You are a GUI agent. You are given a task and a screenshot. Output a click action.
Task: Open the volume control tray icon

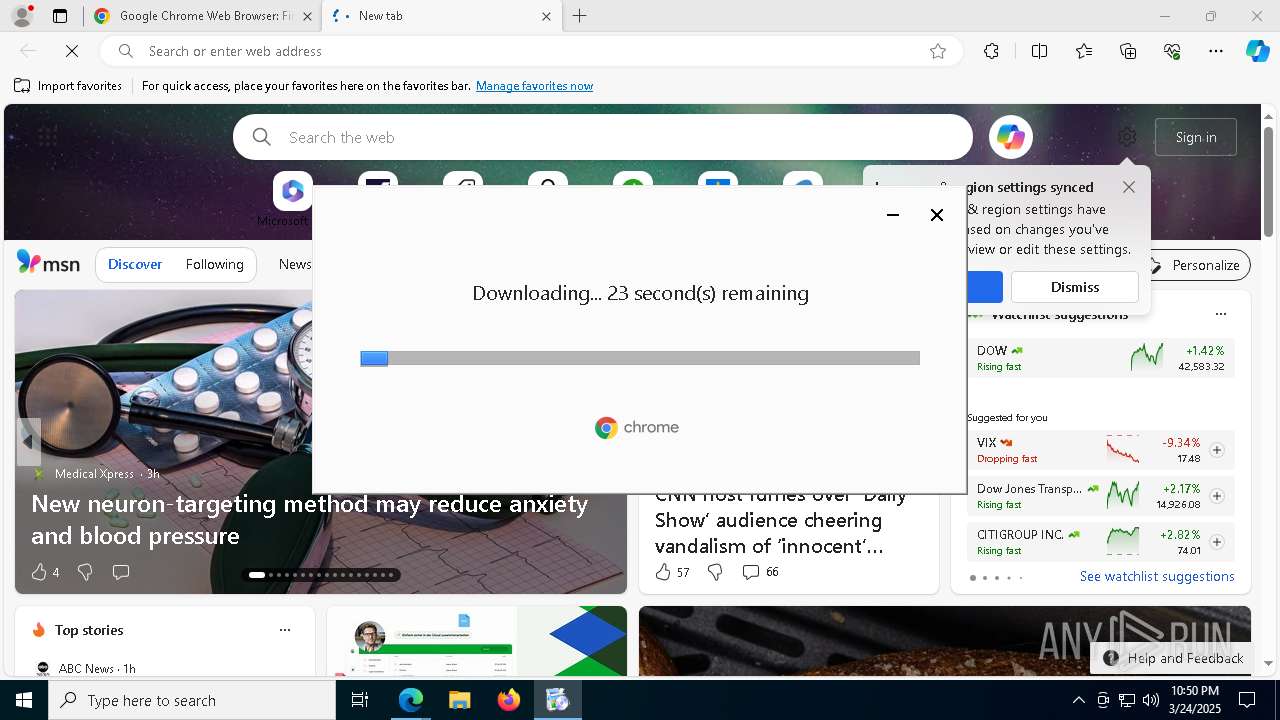[1151, 700]
